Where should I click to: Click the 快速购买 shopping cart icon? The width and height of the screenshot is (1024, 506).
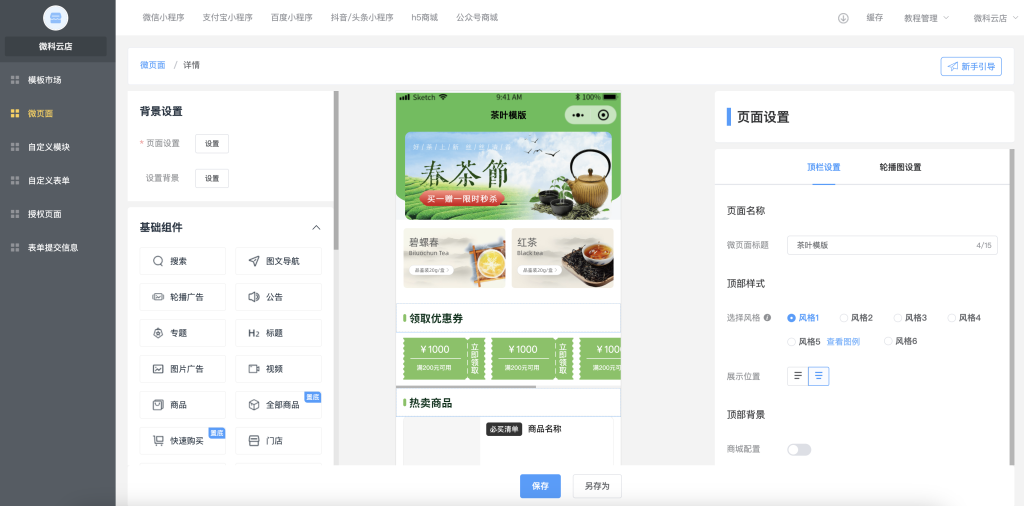(x=158, y=441)
